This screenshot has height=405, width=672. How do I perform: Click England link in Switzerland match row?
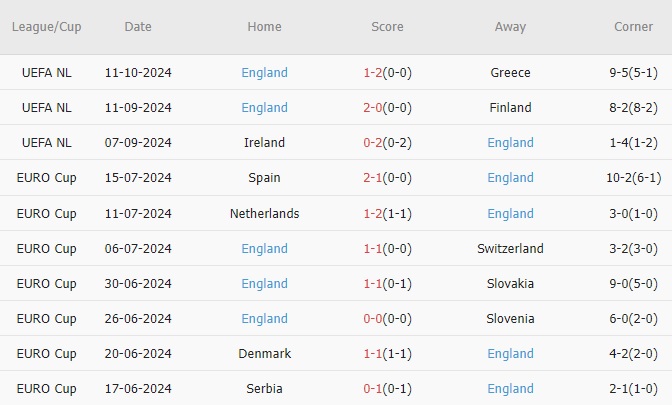click(x=264, y=249)
